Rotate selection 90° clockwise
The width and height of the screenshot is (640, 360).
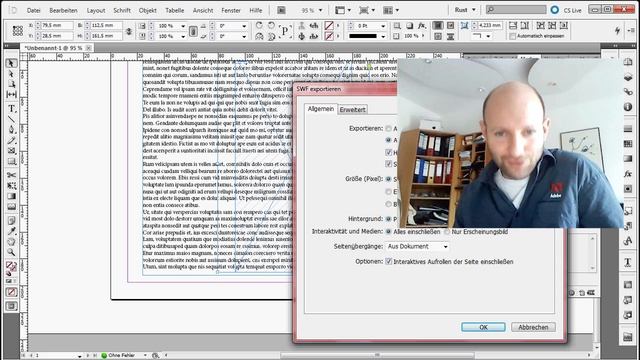[x=259, y=25]
